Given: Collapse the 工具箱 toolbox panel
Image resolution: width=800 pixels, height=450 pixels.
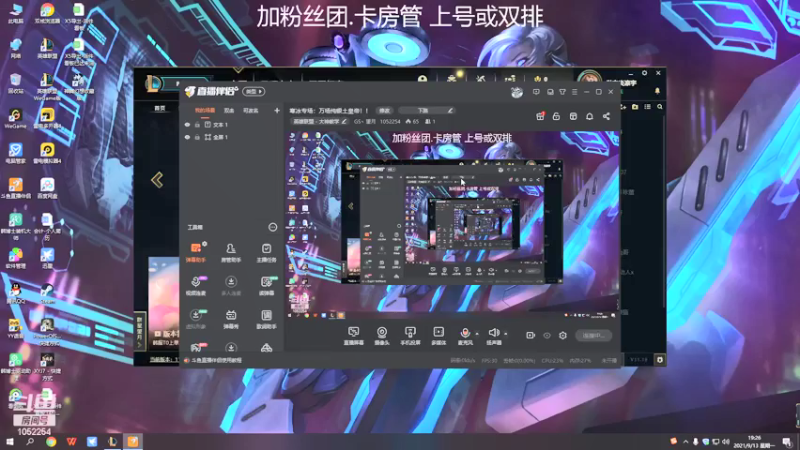Looking at the screenshot, I should tap(272, 227).
